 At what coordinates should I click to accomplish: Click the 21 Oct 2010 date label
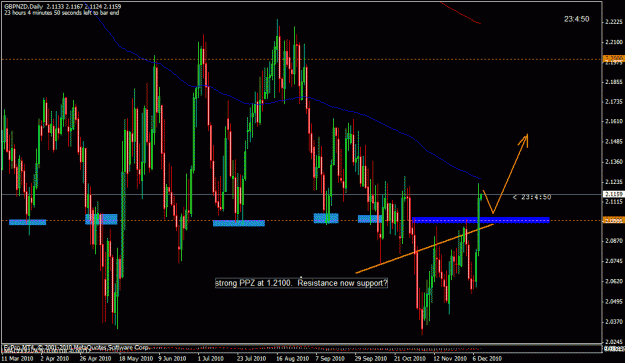point(409,358)
